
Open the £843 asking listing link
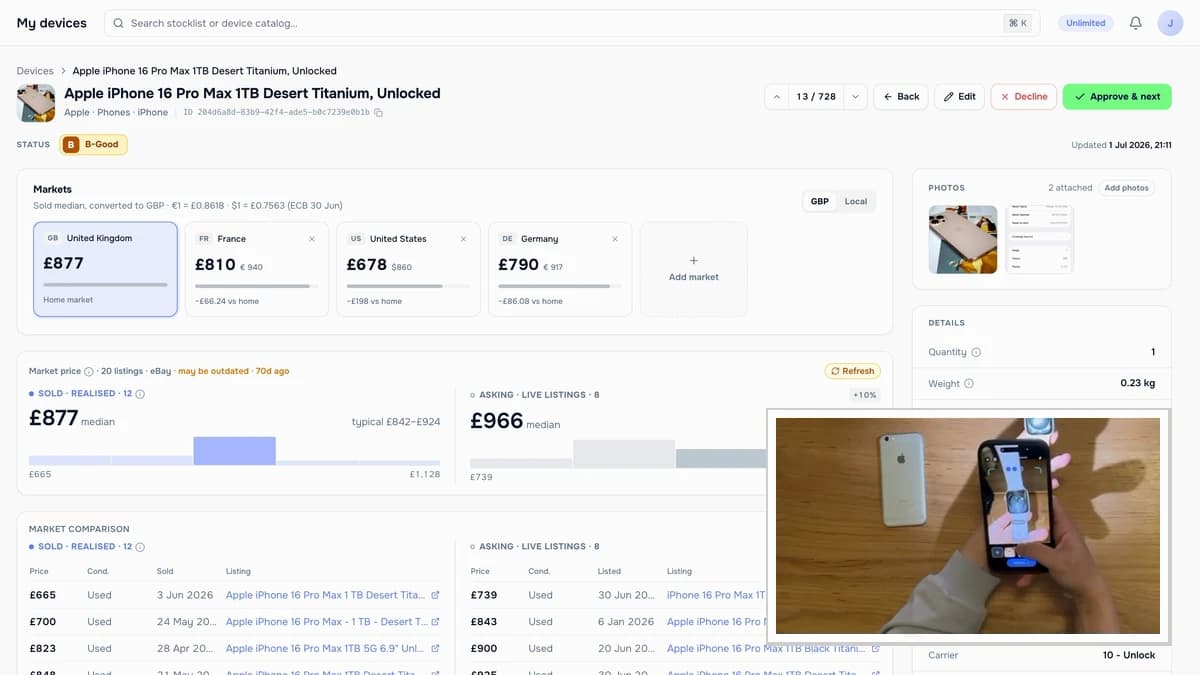point(716,622)
